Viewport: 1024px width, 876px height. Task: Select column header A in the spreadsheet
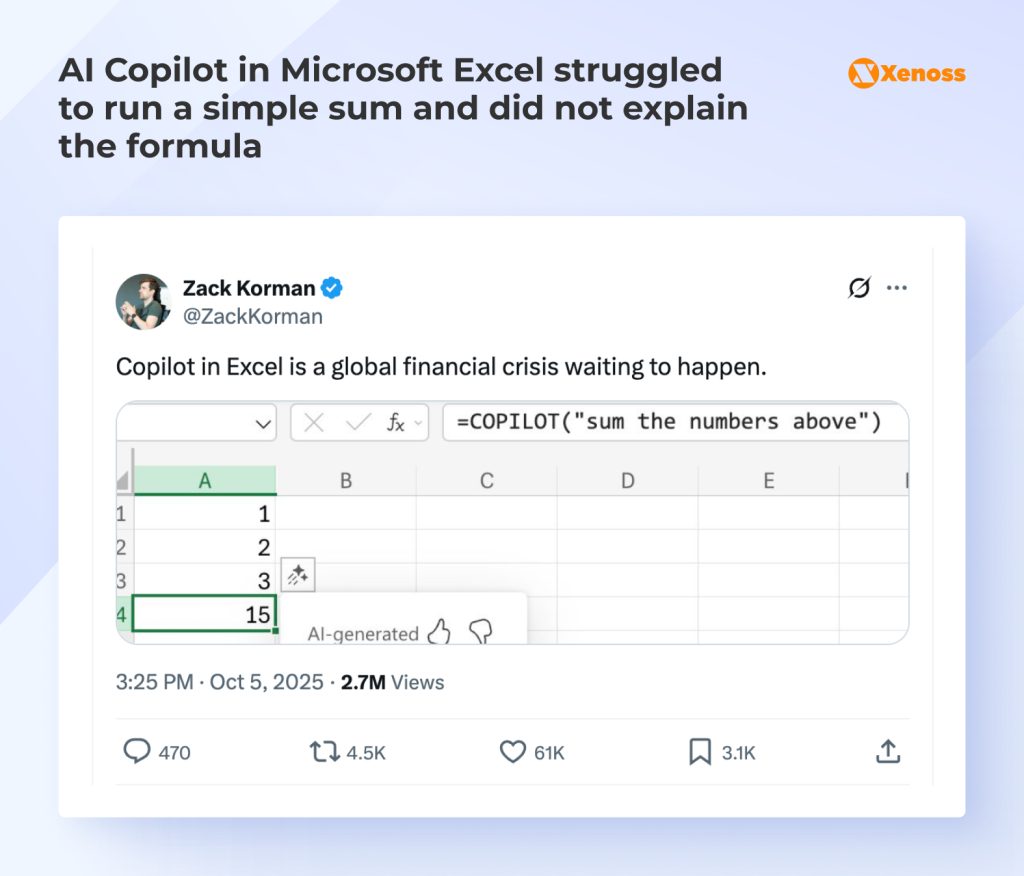click(x=204, y=480)
